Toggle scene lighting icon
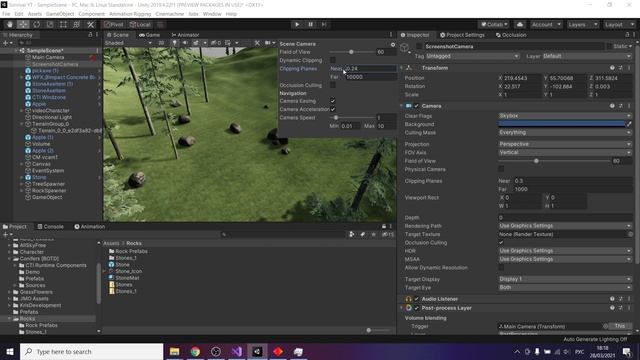Image resolution: width=640 pixels, height=360 pixels. coord(174,43)
